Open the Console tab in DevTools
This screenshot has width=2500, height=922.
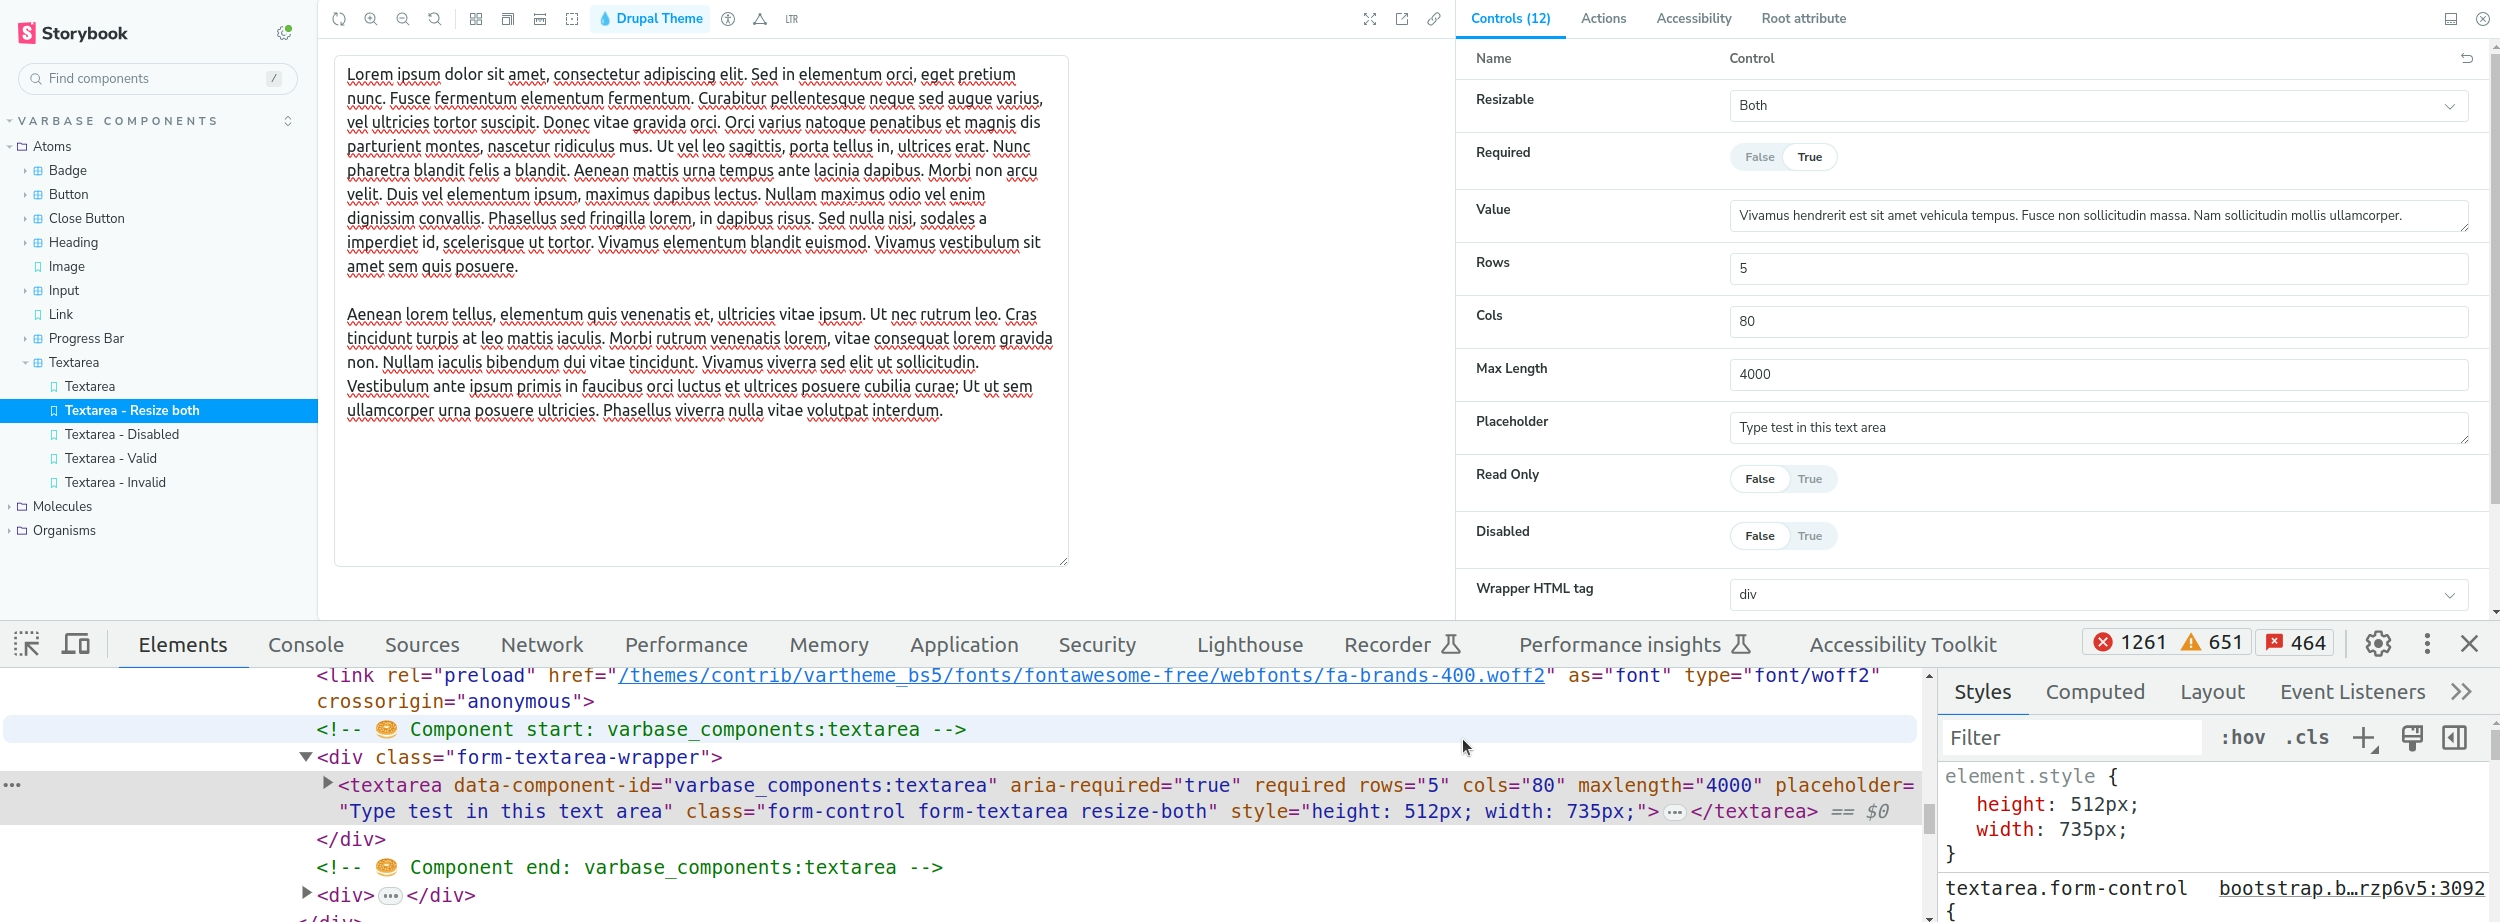point(306,645)
